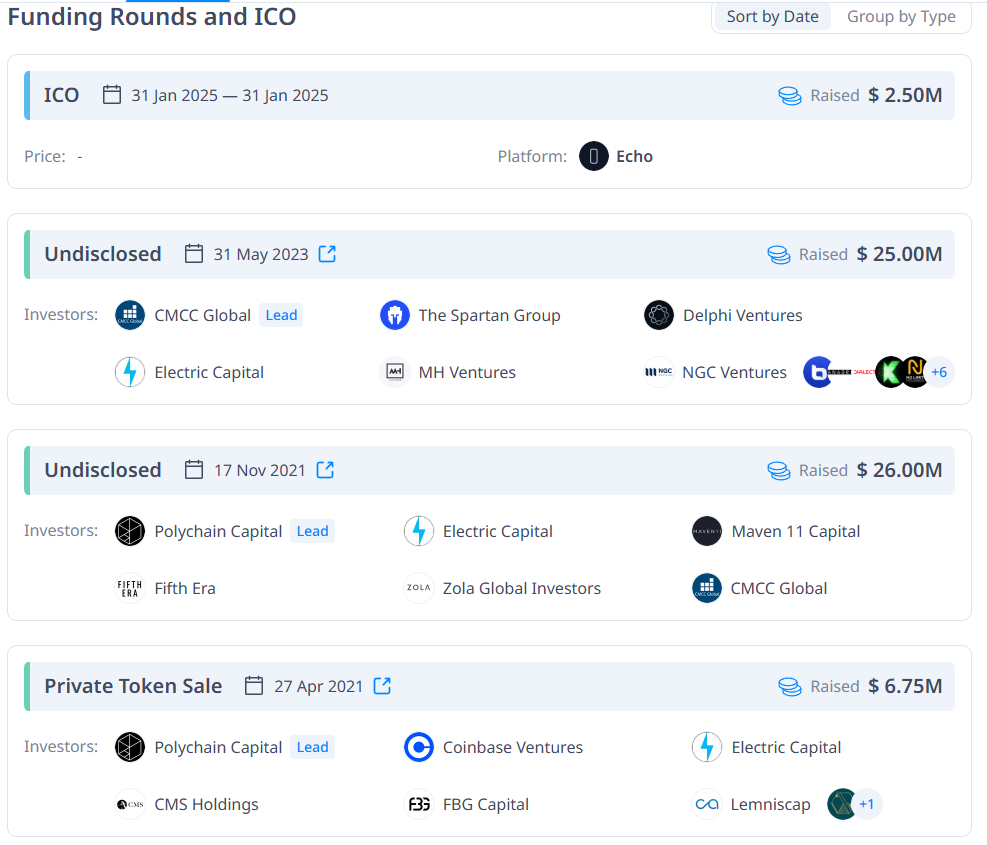Click CMCC Global logo in 2023 round
This screenshot has height=845, width=987.
(x=130, y=315)
